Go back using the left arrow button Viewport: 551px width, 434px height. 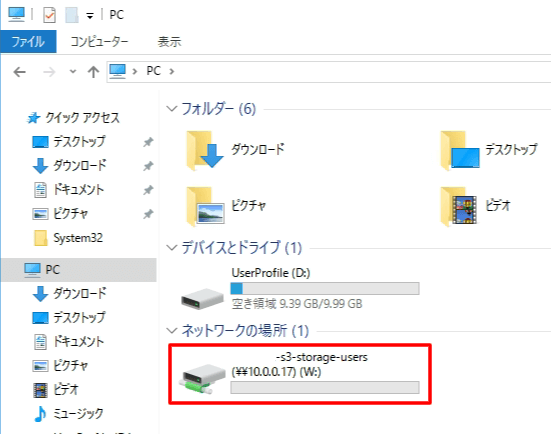coord(20,72)
